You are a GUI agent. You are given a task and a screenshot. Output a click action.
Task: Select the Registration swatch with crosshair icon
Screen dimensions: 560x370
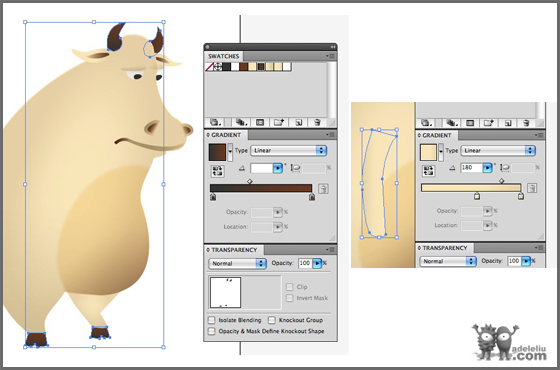[218, 67]
